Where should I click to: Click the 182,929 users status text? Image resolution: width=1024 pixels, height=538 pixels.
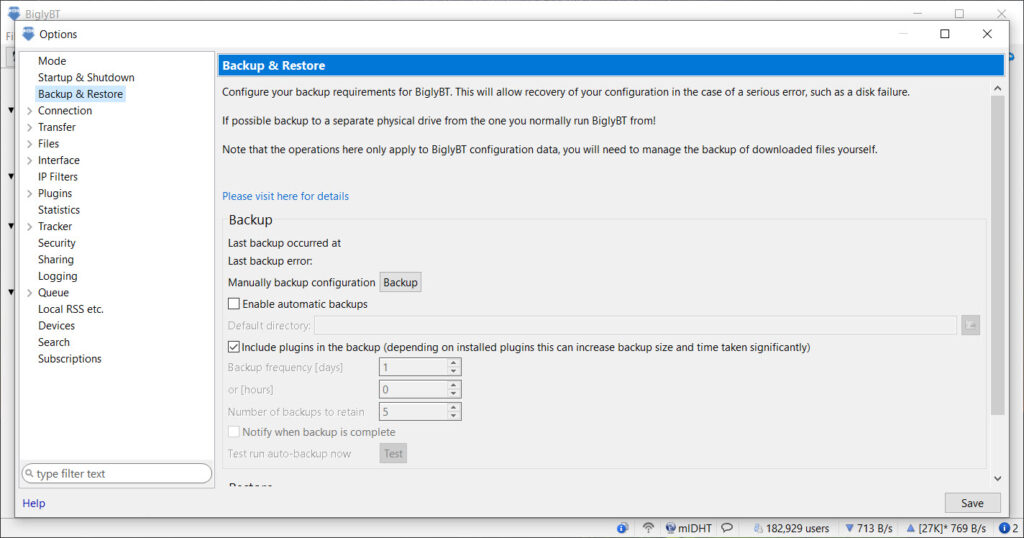[x=797, y=528]
